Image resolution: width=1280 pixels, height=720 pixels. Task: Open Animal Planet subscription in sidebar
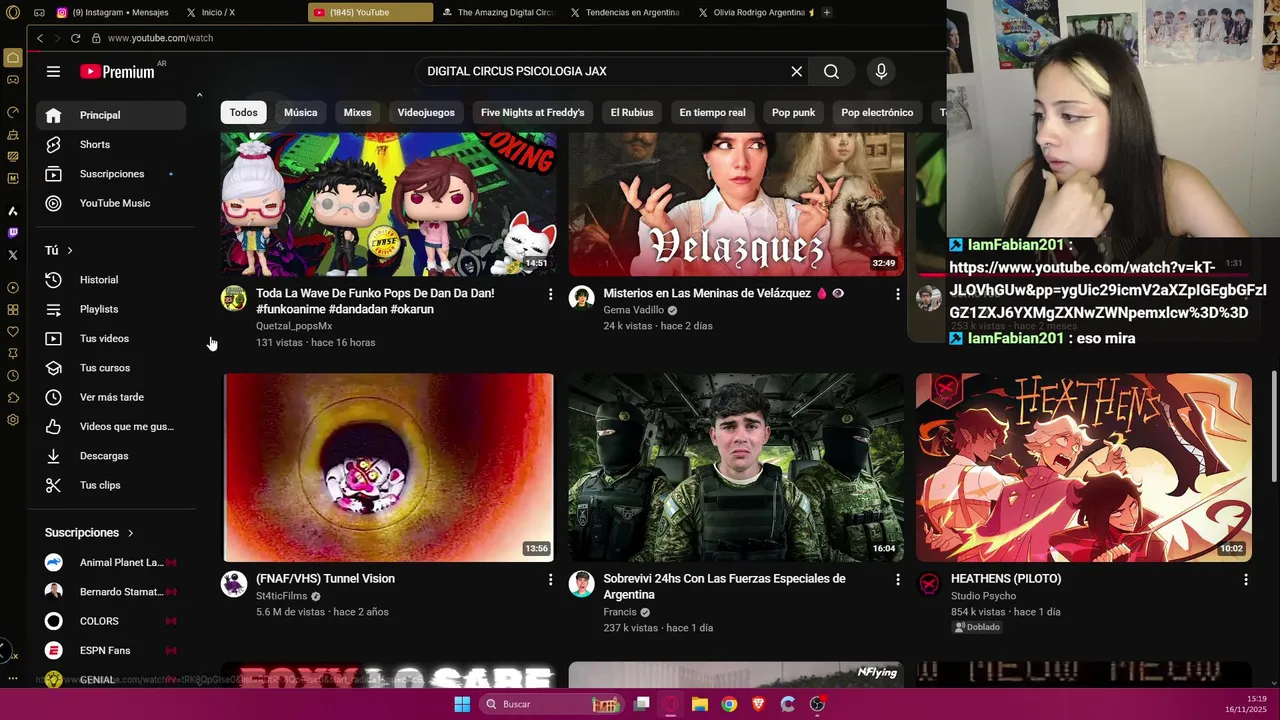111,563
